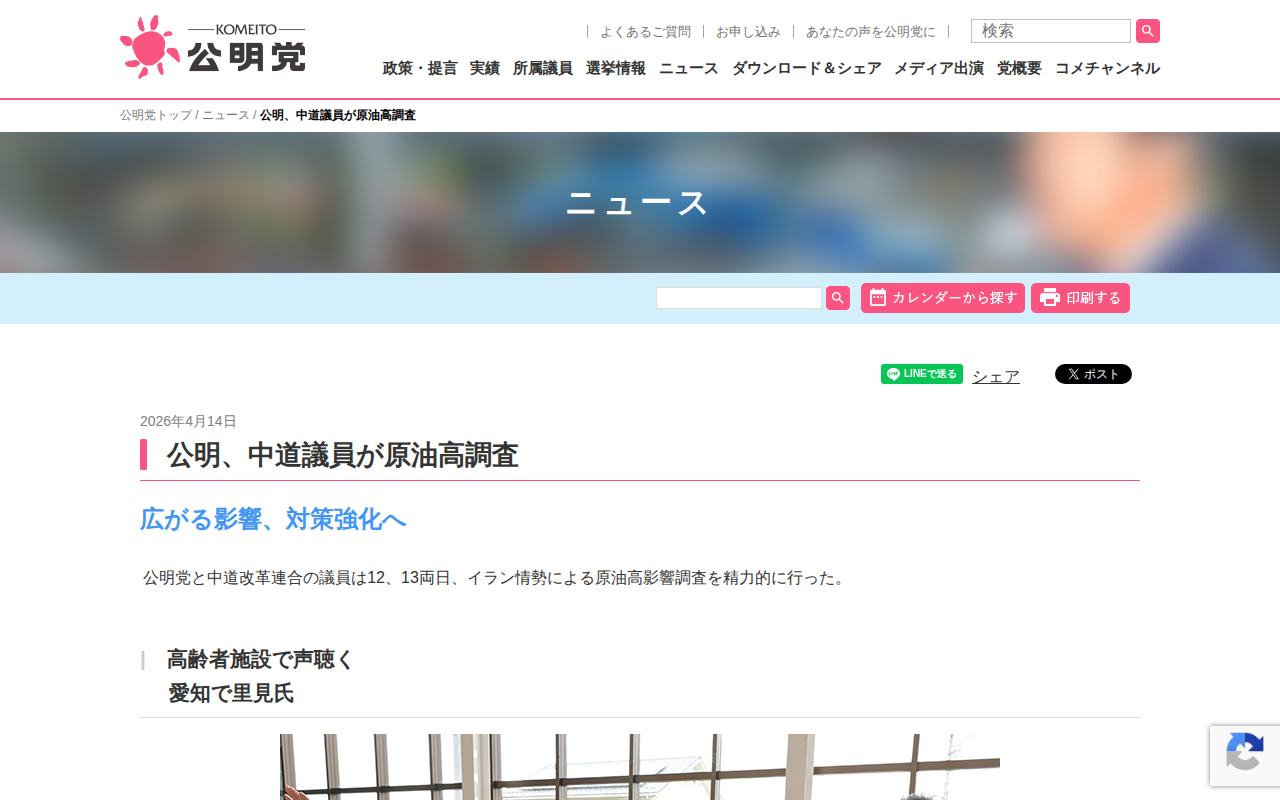
Task: Click the ニュース banner title
Action: [x=638, y=203]
